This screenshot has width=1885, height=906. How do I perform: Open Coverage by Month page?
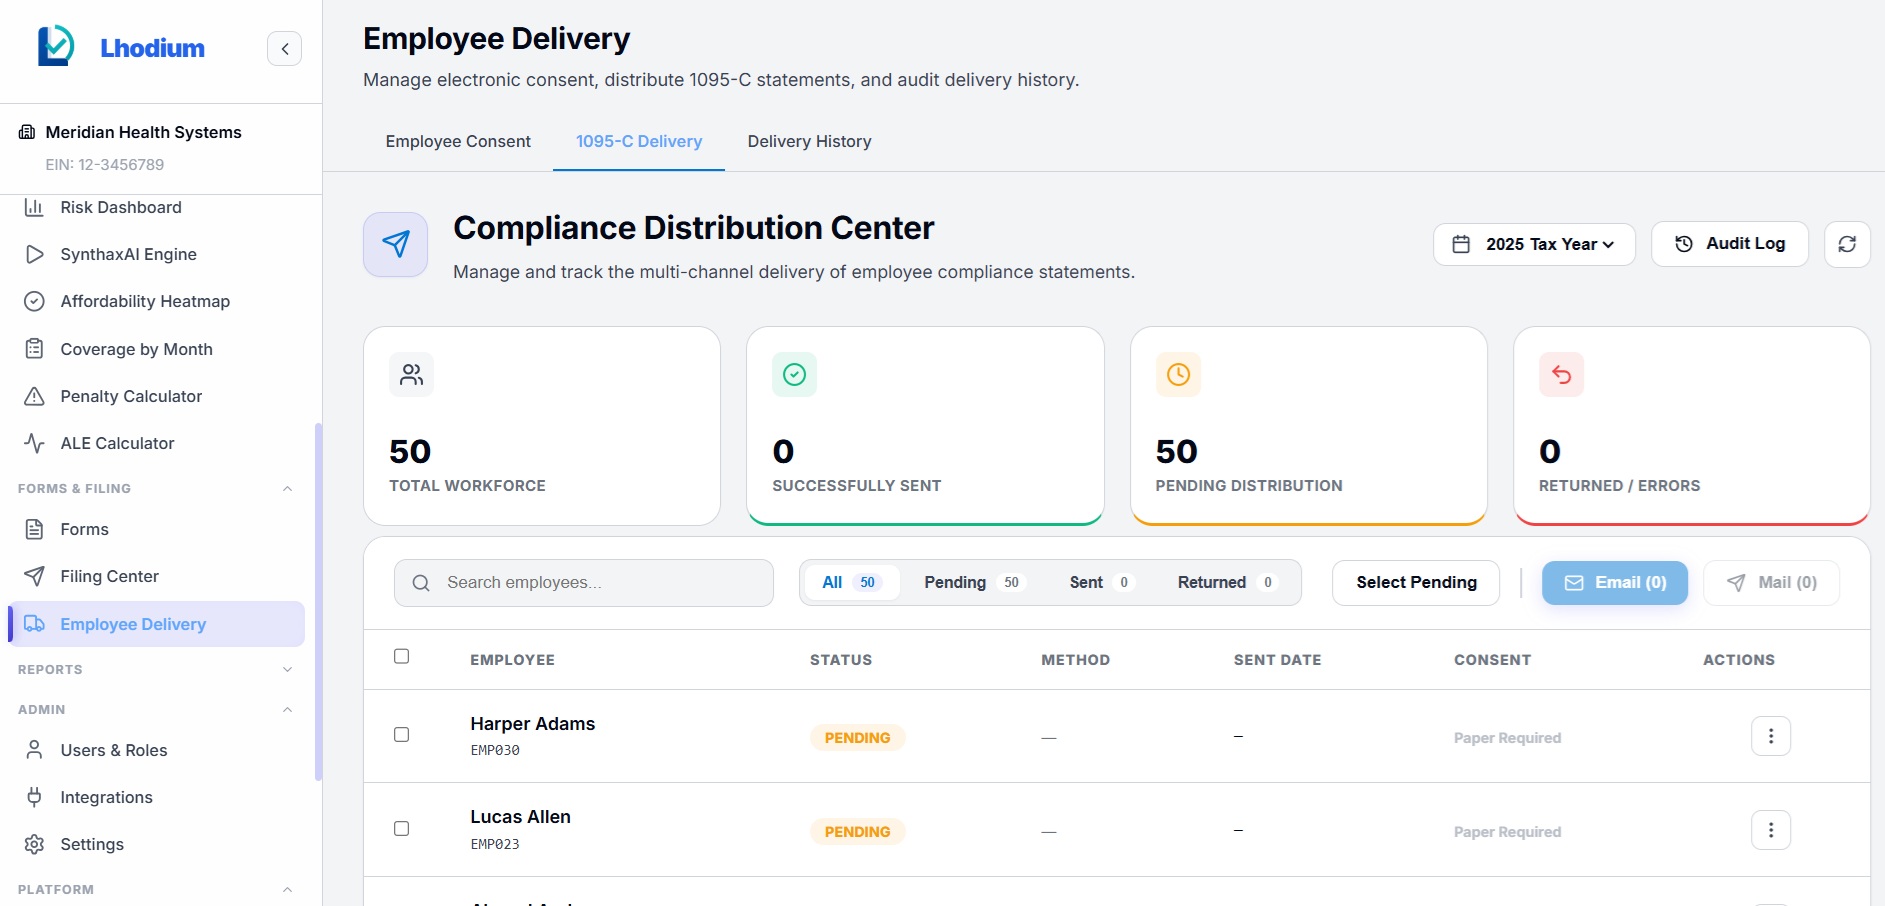(x=155, y=349)
